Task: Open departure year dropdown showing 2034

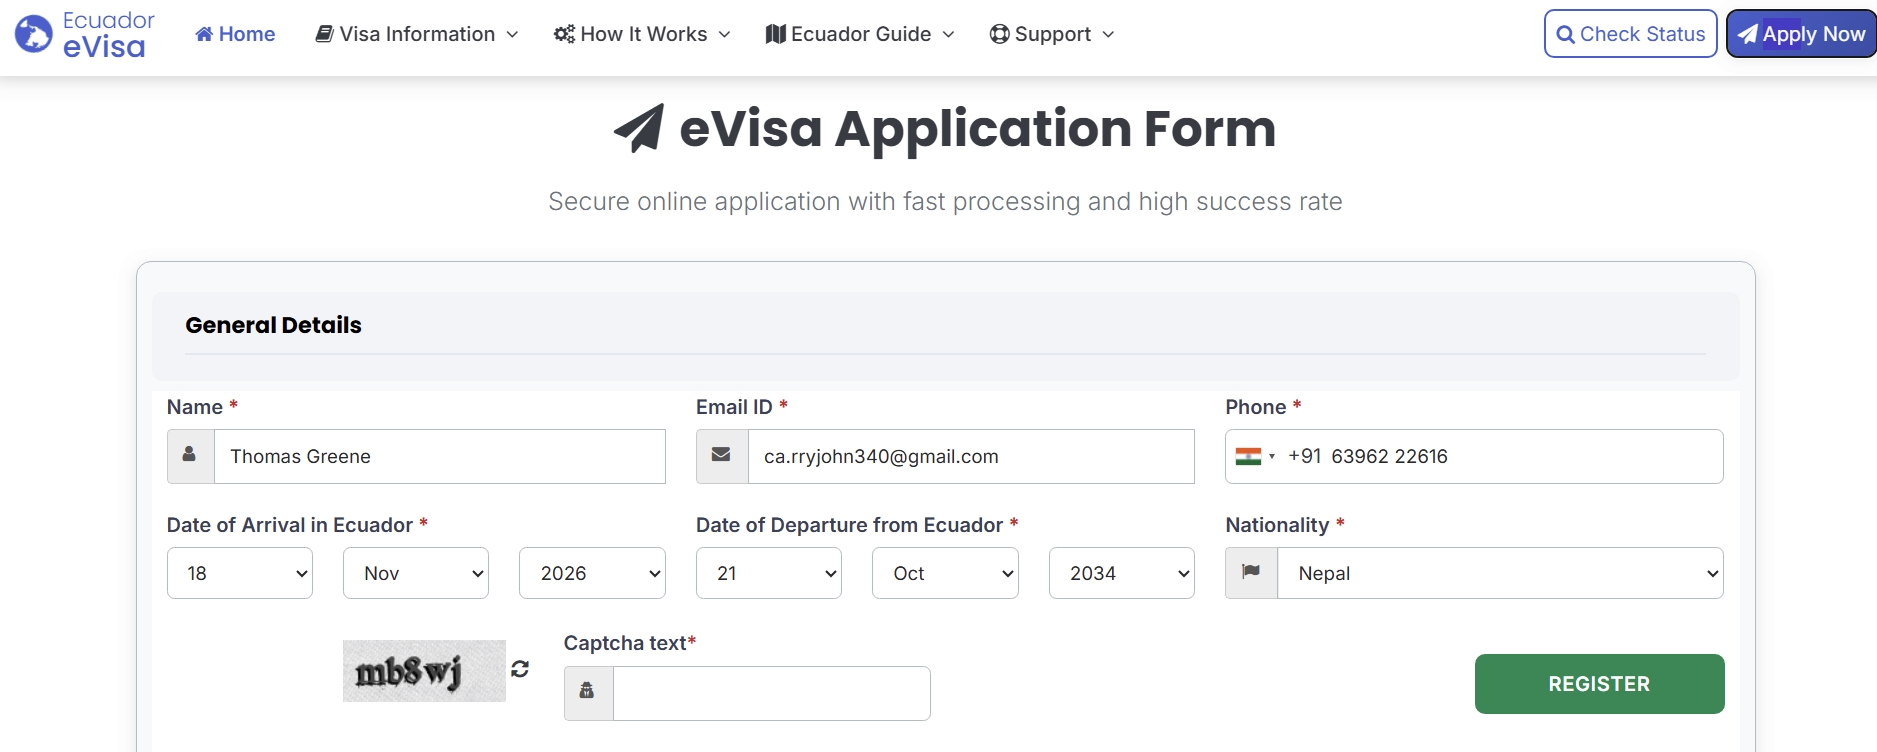Action: pos(1121,573)
